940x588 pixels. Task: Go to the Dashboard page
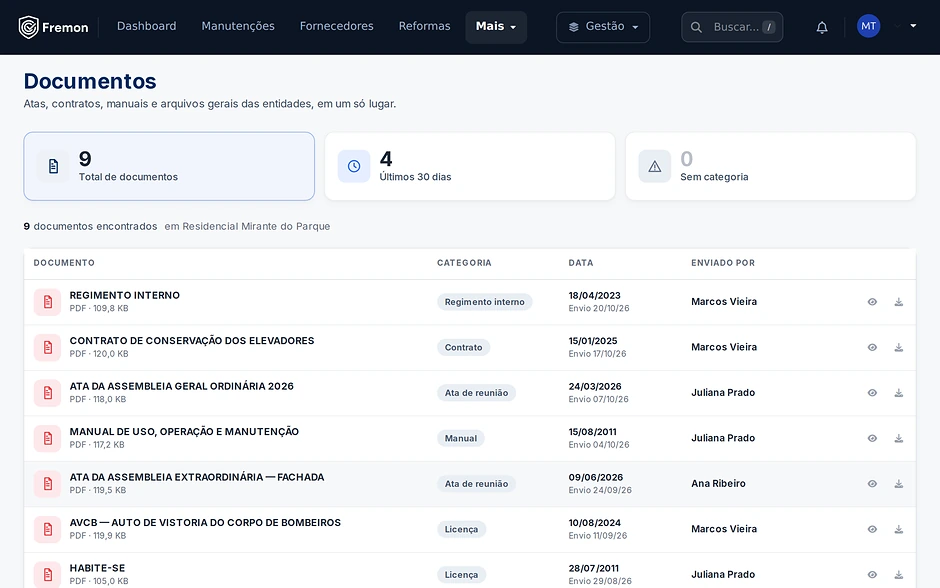[x=146, y=26]
